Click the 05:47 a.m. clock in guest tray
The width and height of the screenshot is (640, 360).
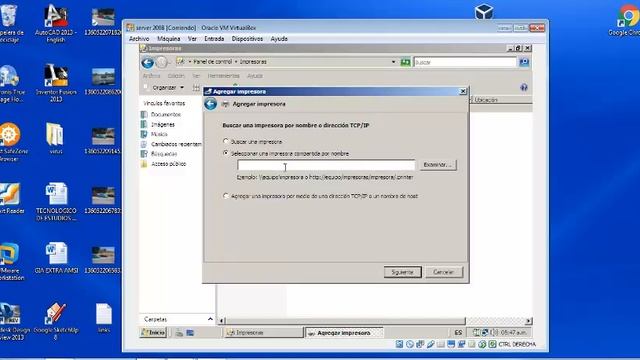(x=513, y=333)
